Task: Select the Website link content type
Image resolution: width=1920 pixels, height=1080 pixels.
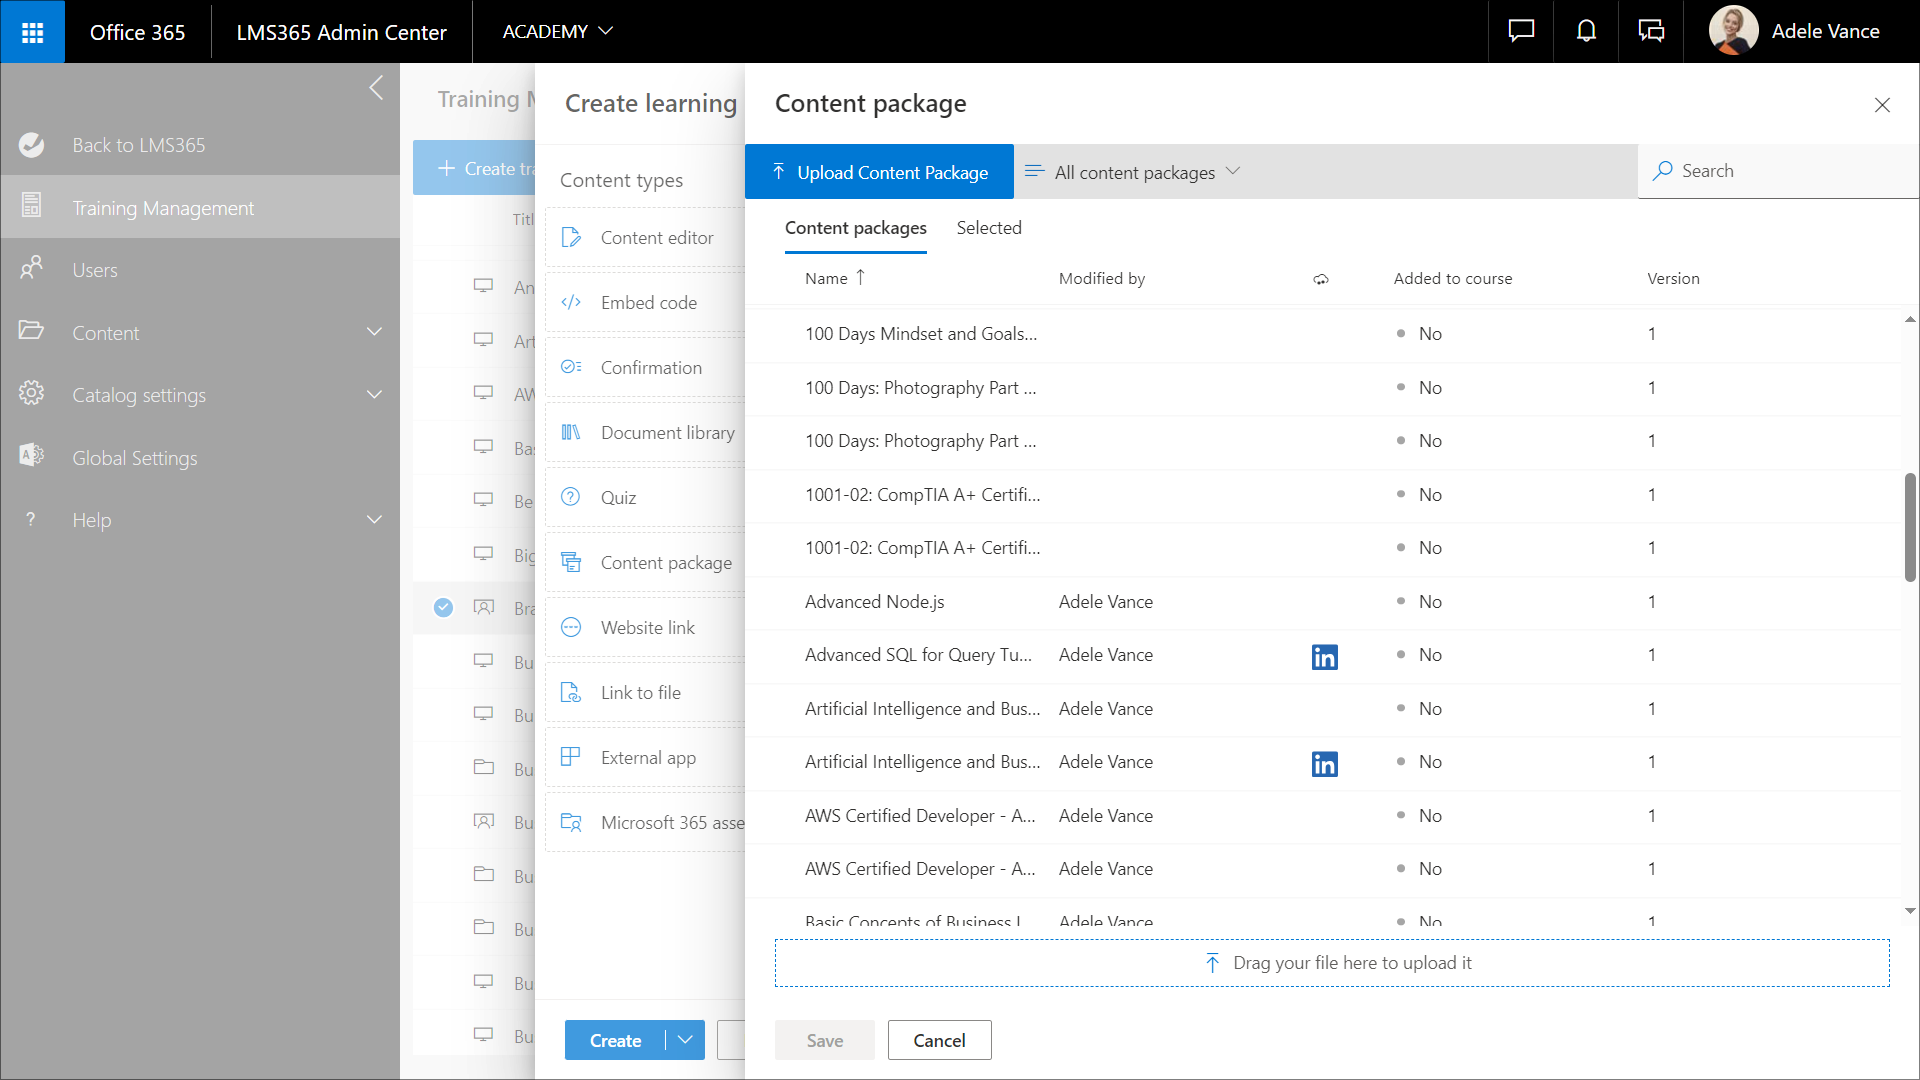Action: pyautogui.click(x=647, y=628)
